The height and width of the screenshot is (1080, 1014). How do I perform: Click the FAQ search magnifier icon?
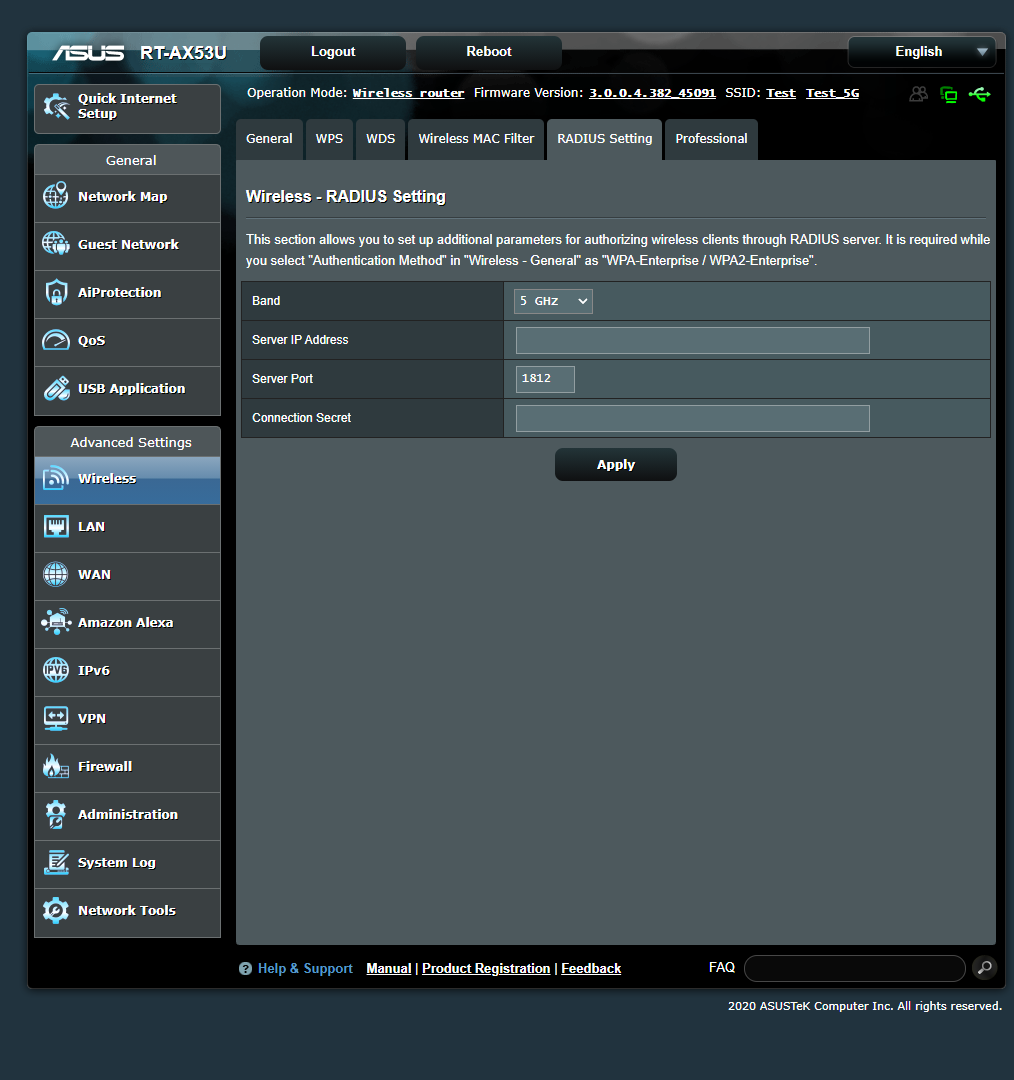pyautogui.click(x=985, y=968)
